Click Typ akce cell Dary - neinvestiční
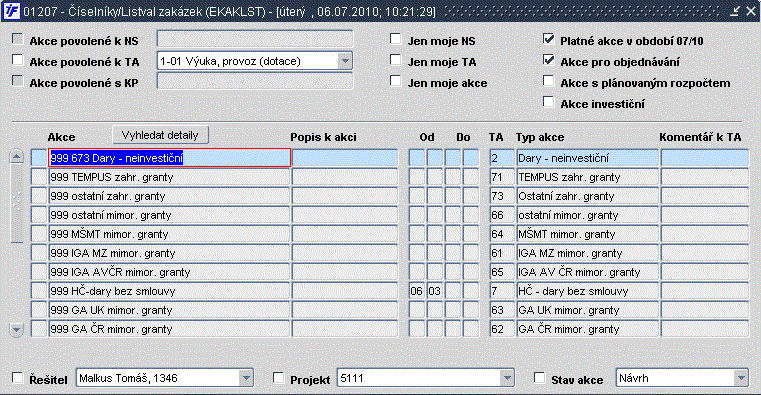Screen dimensions: 761x395 pyautogui.click(x=587, y=158)
